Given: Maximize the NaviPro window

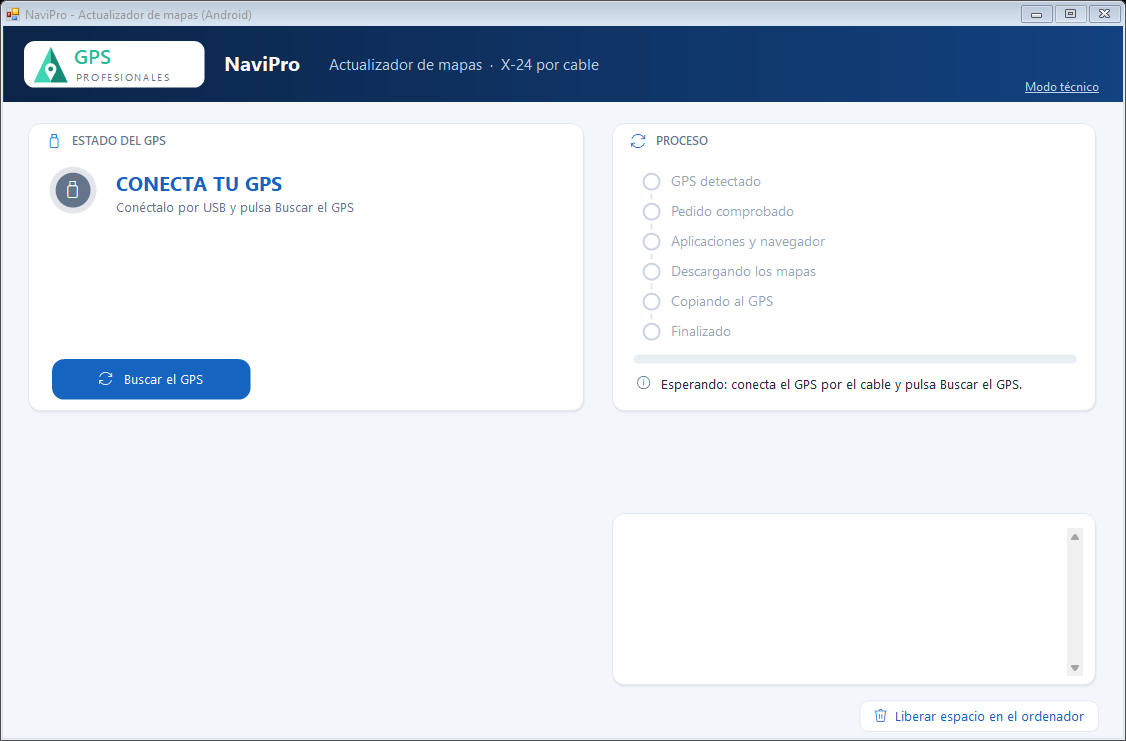Looking at the screenshot, I should 1070,14.
